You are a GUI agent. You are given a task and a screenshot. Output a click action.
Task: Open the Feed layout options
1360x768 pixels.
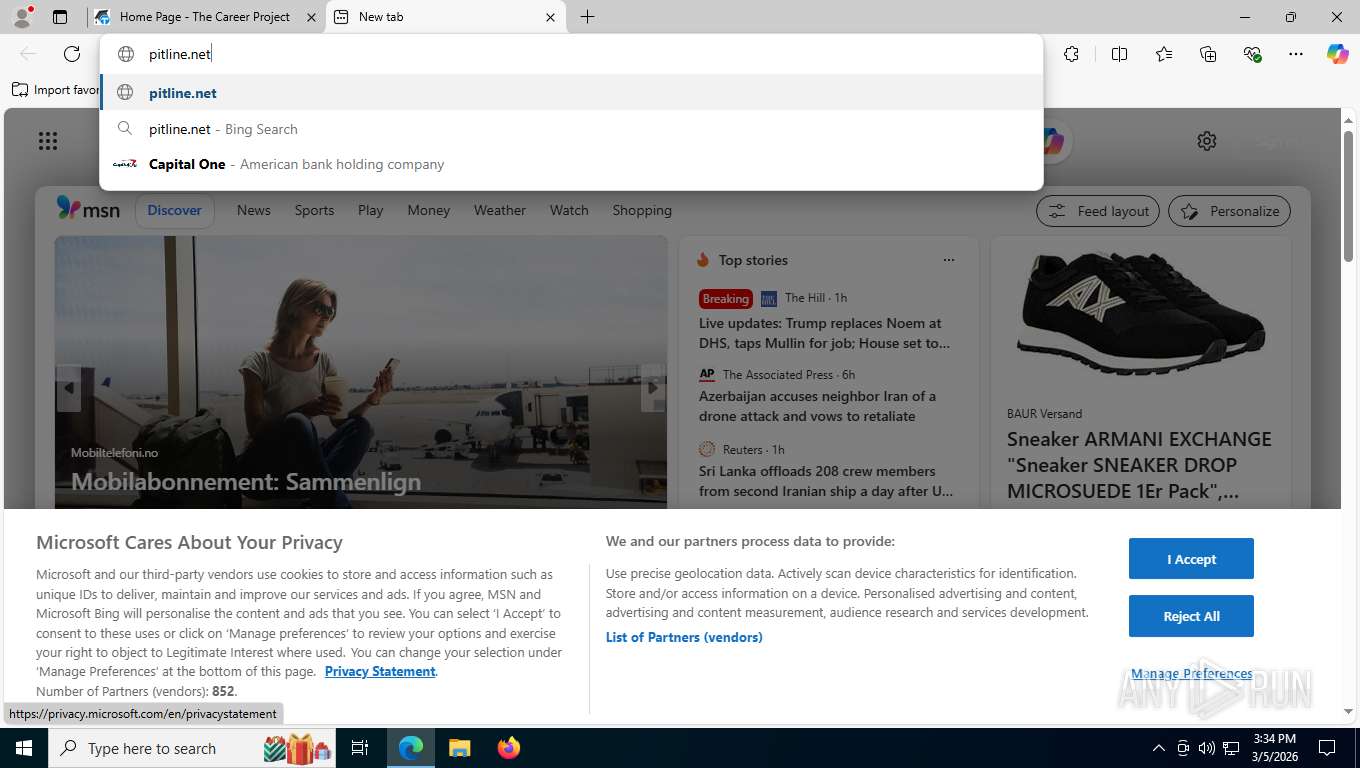(x=1098, y=211)
